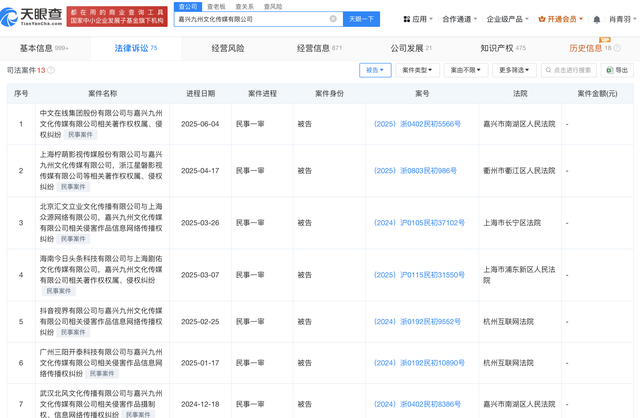This screenshot has height=418, width=640.
Task: Click the info icon next to 历史信息
Action: click(x=617, y=48)
